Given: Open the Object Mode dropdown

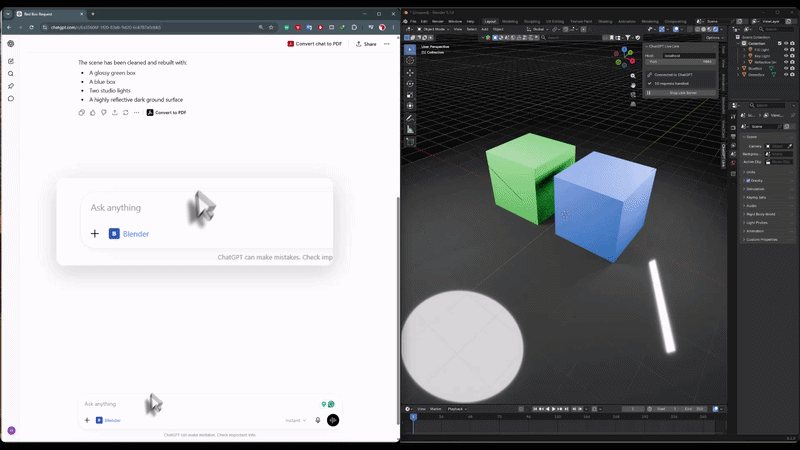Looking at the screenshot, I should pos(433,30).
